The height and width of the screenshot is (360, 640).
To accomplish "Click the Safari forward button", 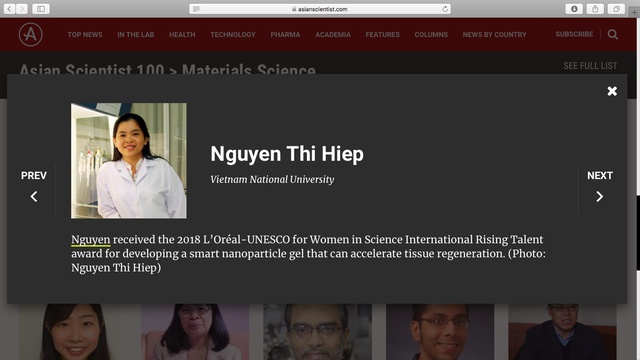I will coord(22,9).
